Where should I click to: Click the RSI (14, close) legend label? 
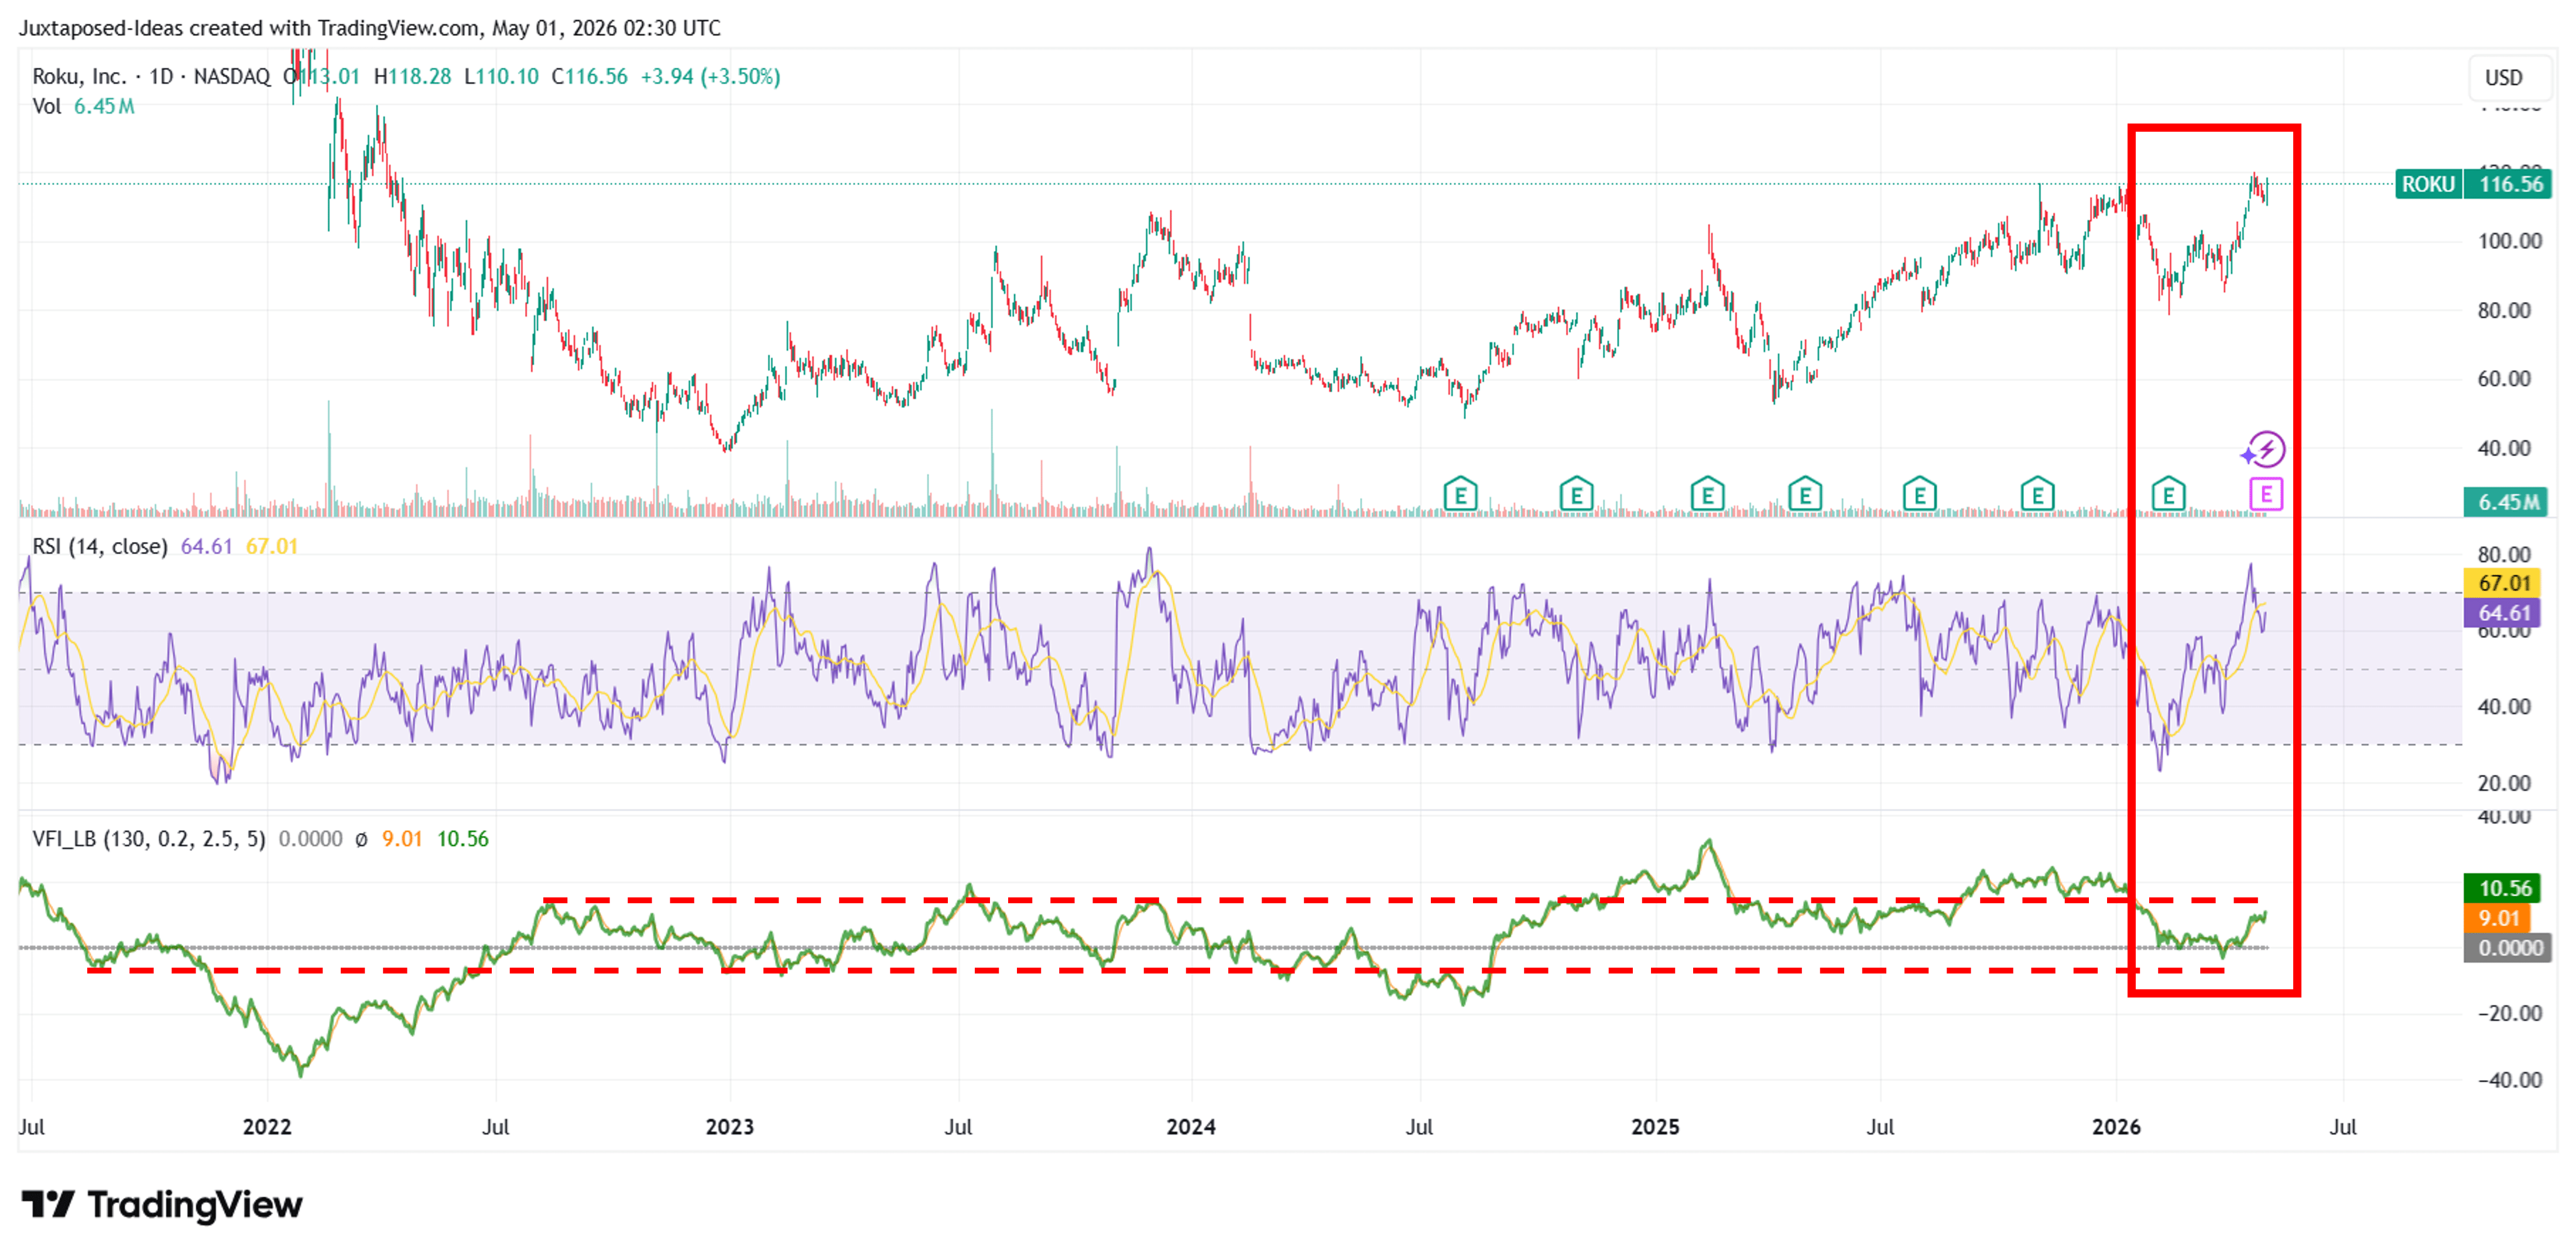(x=99, y=546)
